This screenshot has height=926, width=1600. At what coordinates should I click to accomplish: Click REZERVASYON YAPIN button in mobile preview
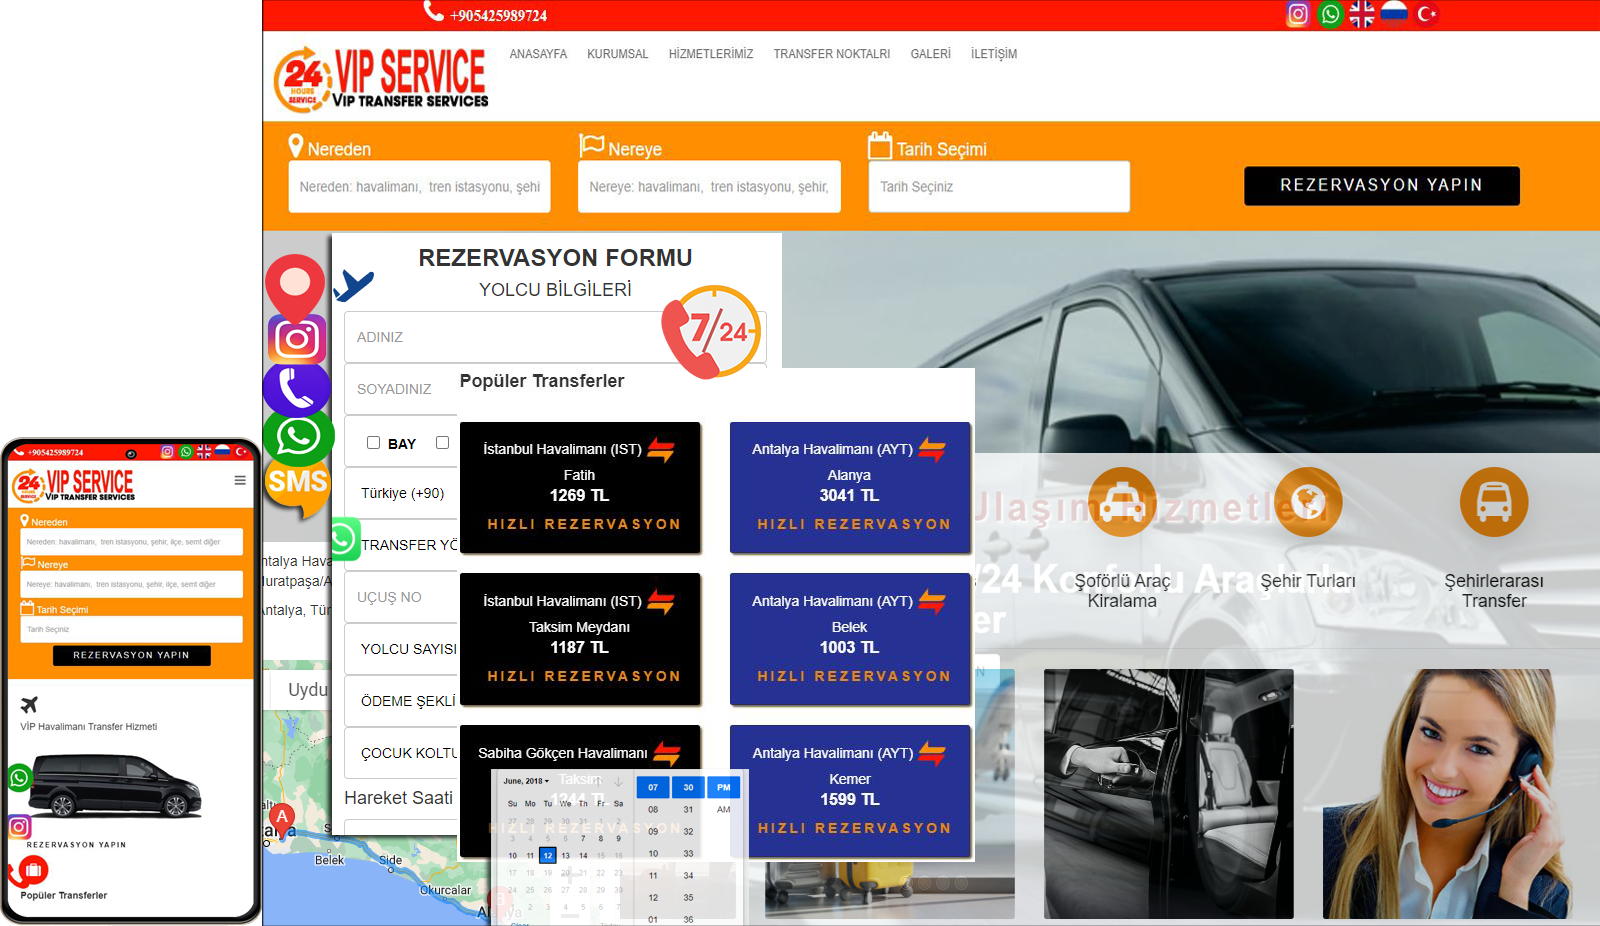point(131,655)
